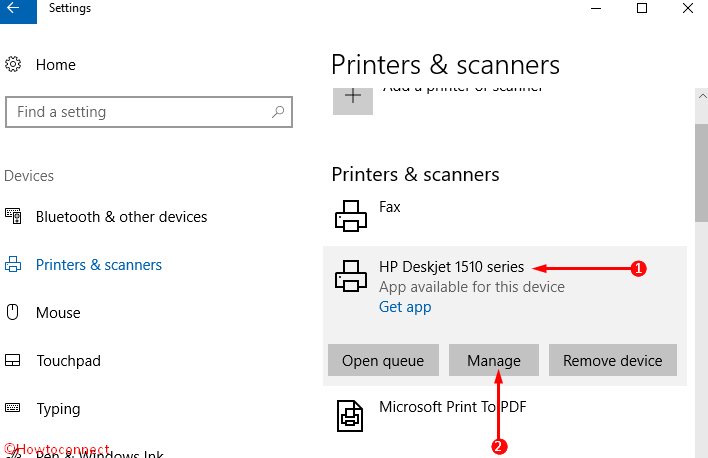Click the Printers & scanners sidebar icon

point(13,264)
